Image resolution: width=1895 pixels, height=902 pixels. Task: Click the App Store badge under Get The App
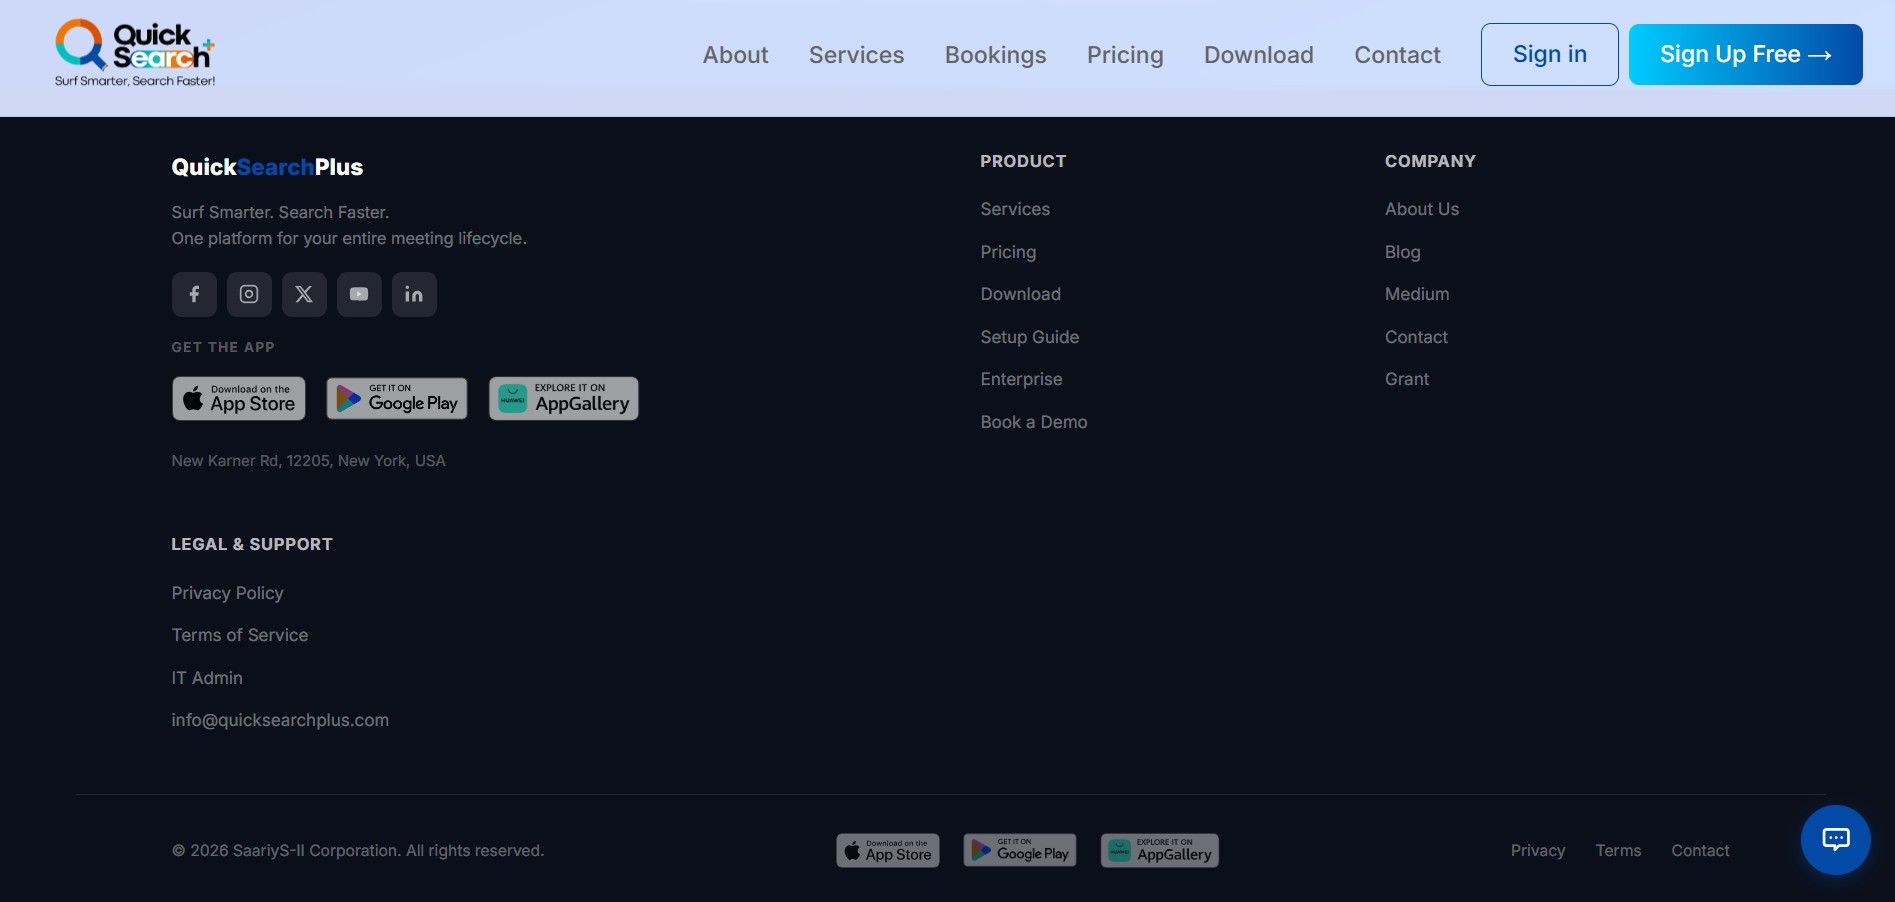[x=239, y=398]
